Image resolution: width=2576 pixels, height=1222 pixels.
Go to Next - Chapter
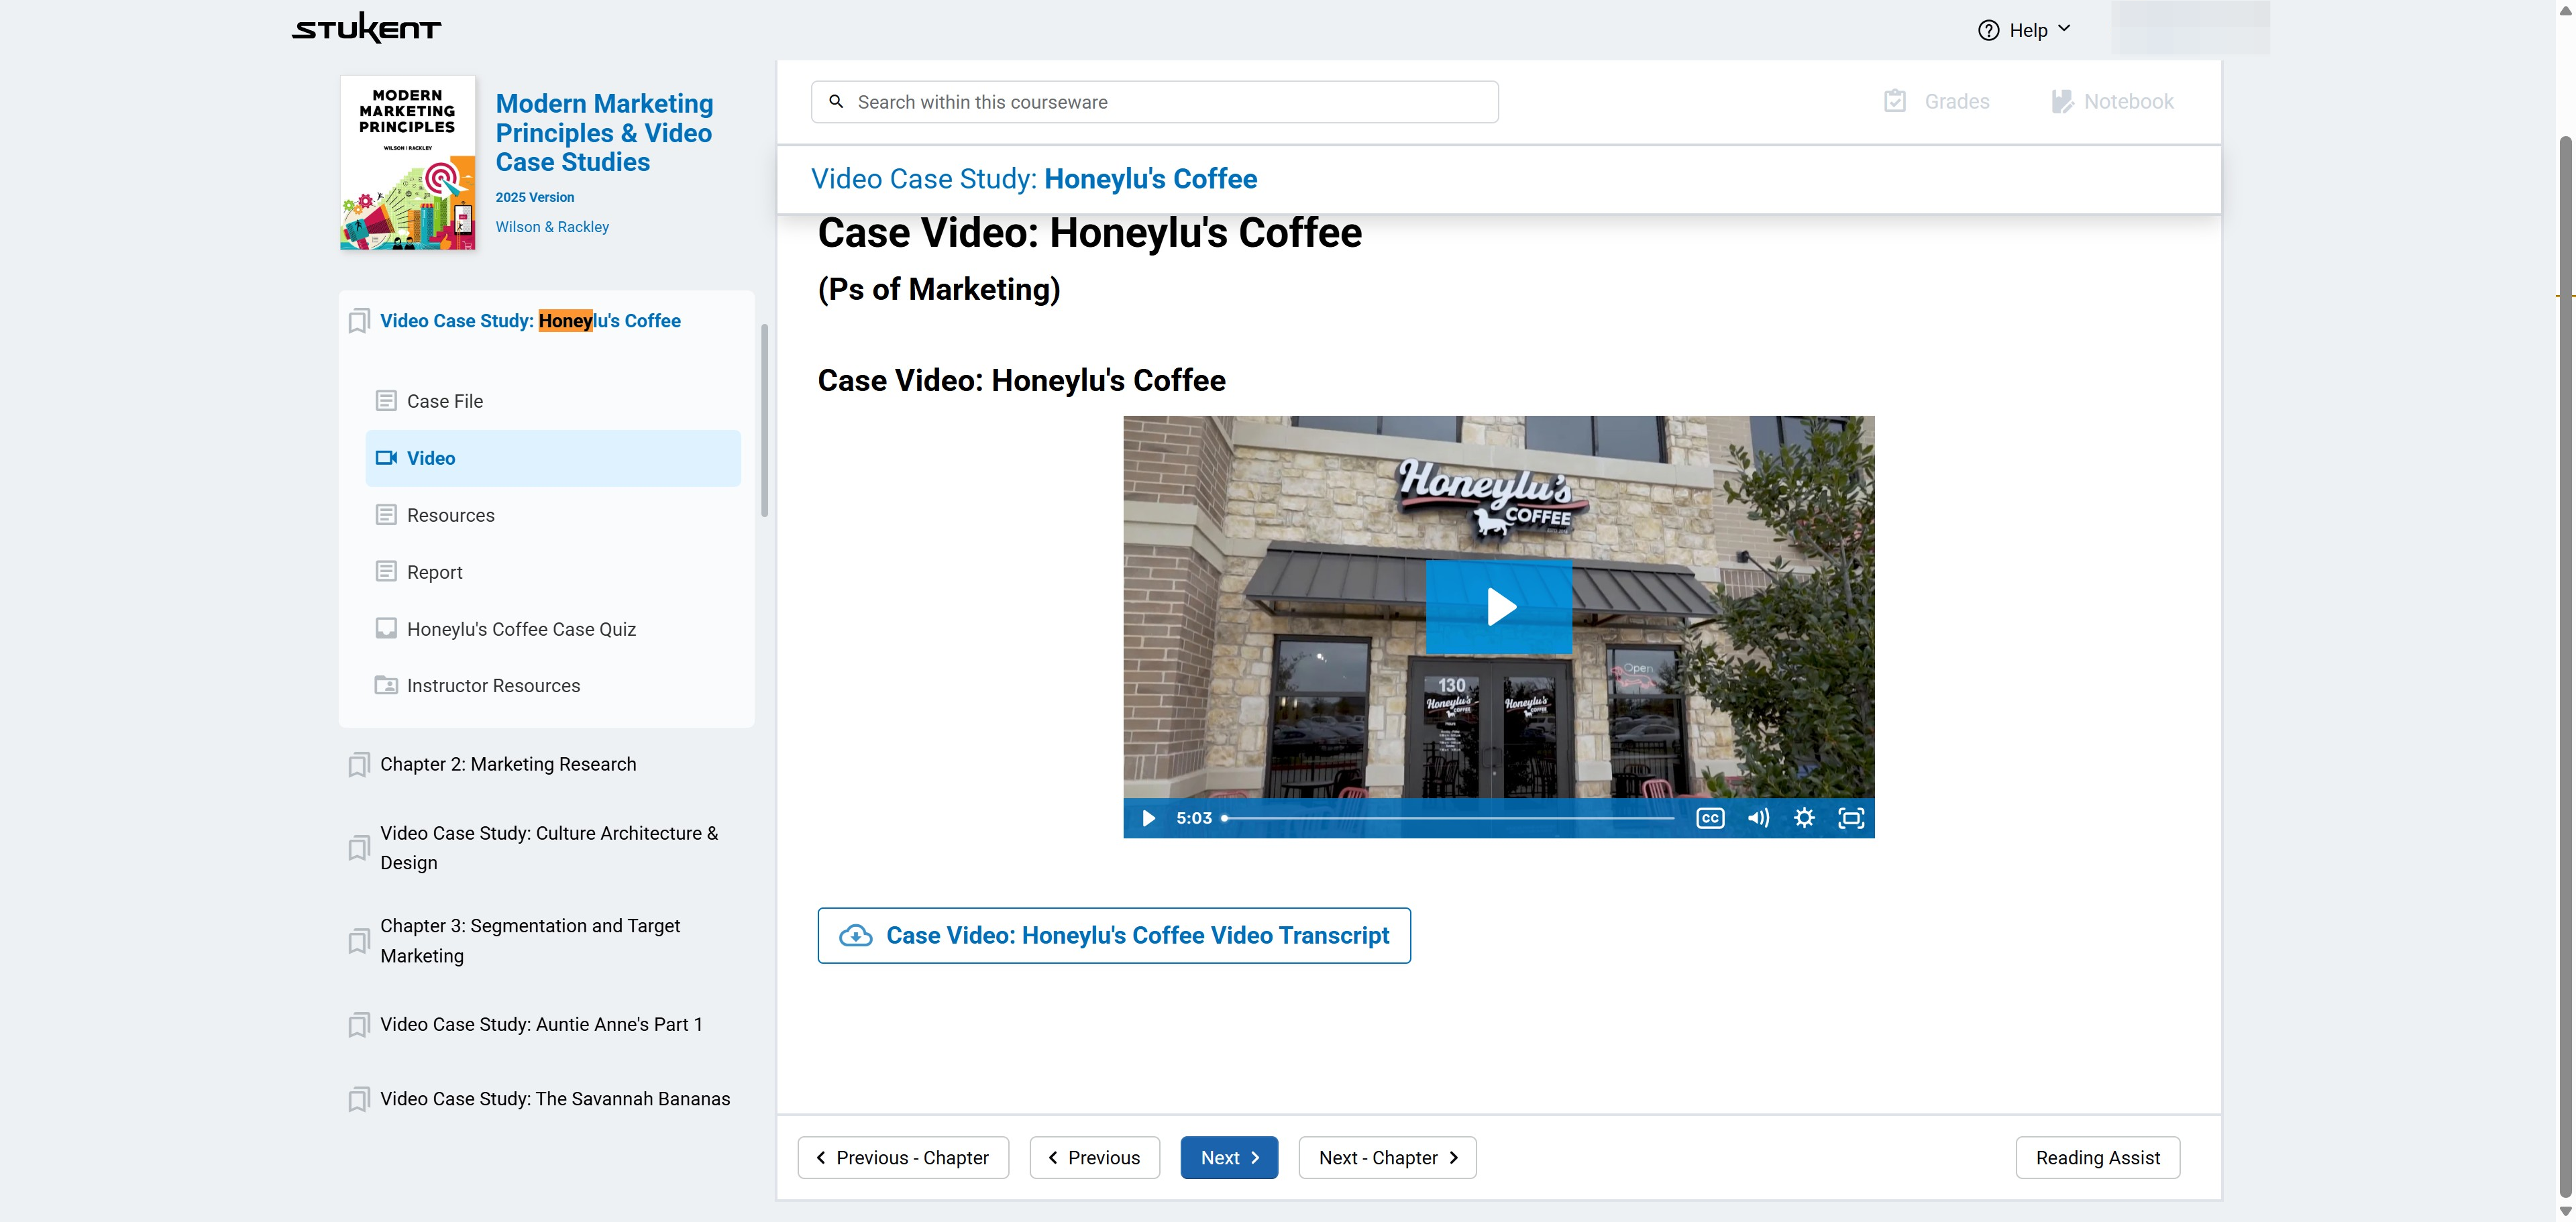pyautogui.click(x=1387, y=1158)
